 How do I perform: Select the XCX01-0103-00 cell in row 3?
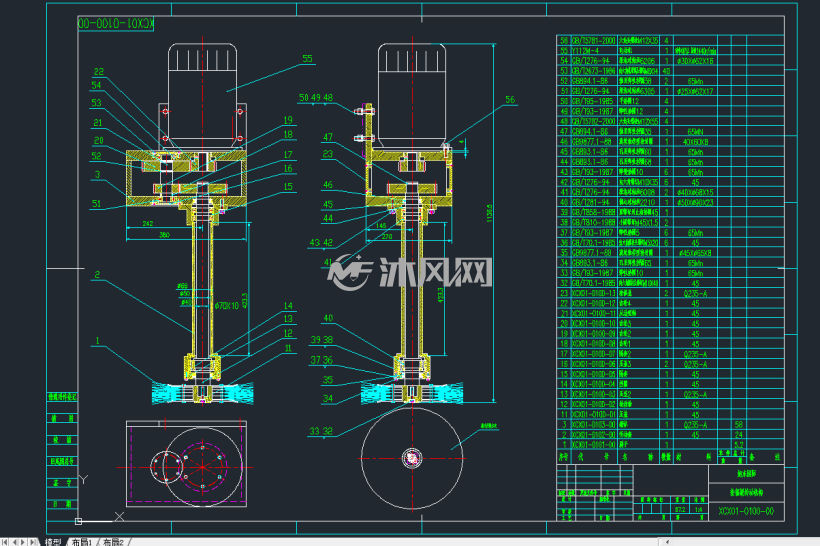(x=594, y=425)
